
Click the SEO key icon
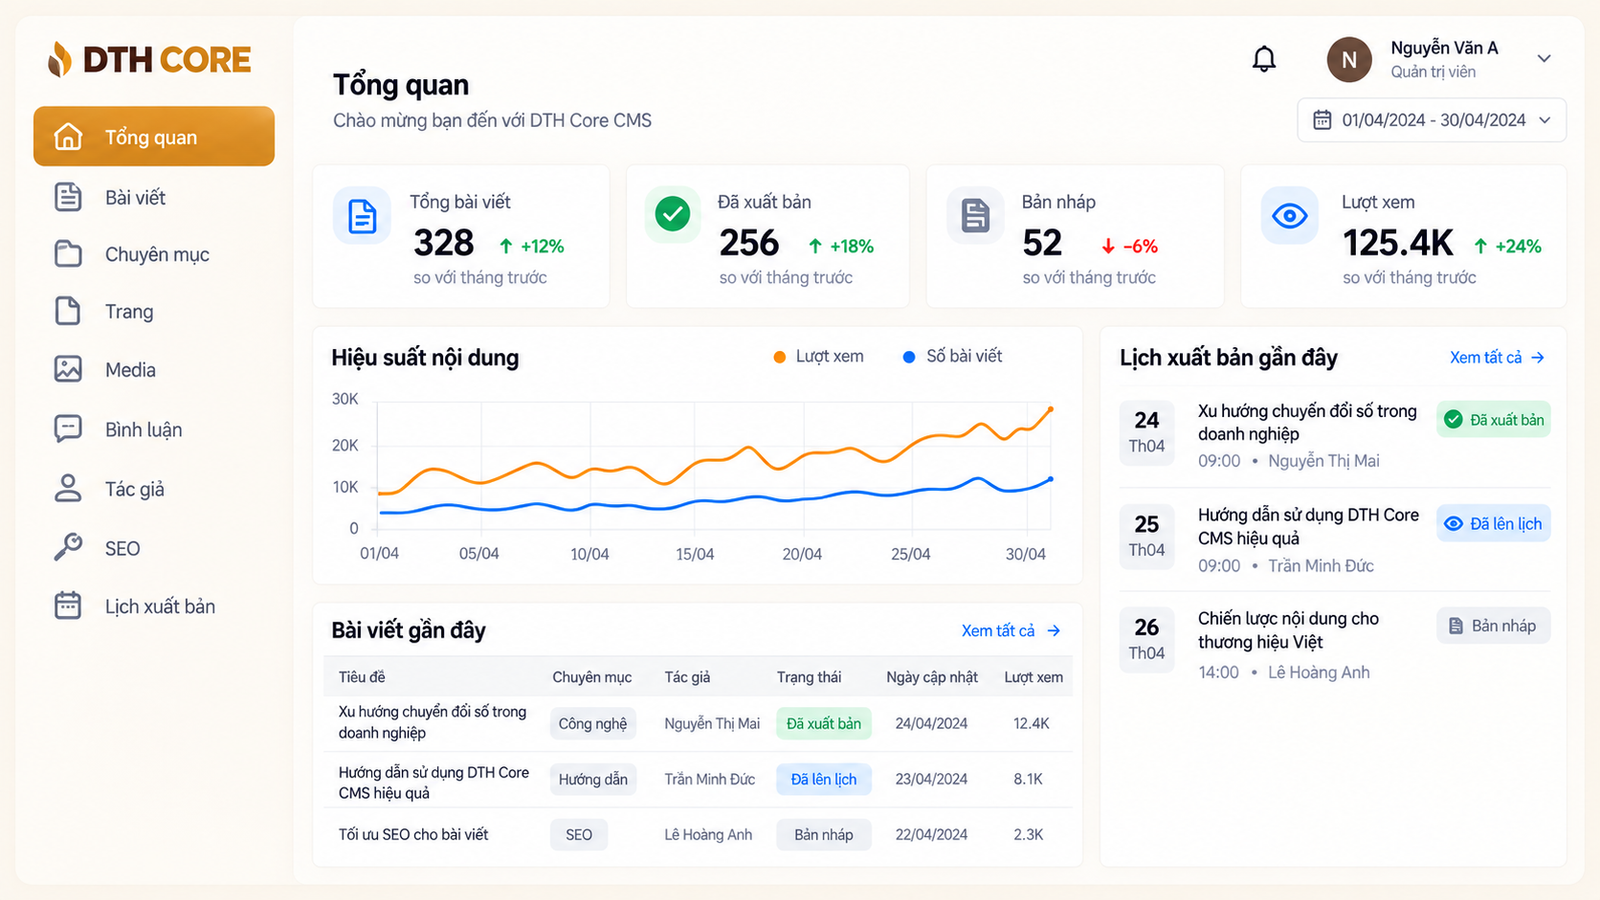(68, 547)
